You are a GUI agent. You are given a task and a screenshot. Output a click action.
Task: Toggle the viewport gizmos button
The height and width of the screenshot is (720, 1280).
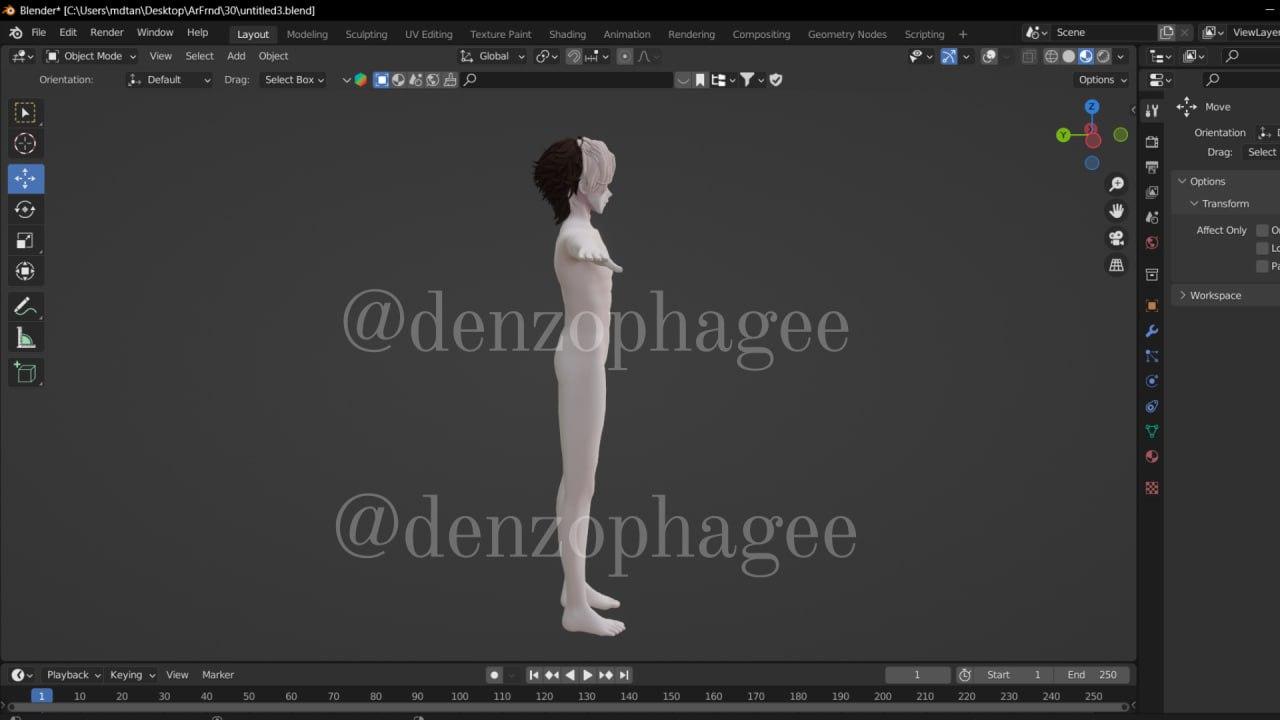pos(948,56)
